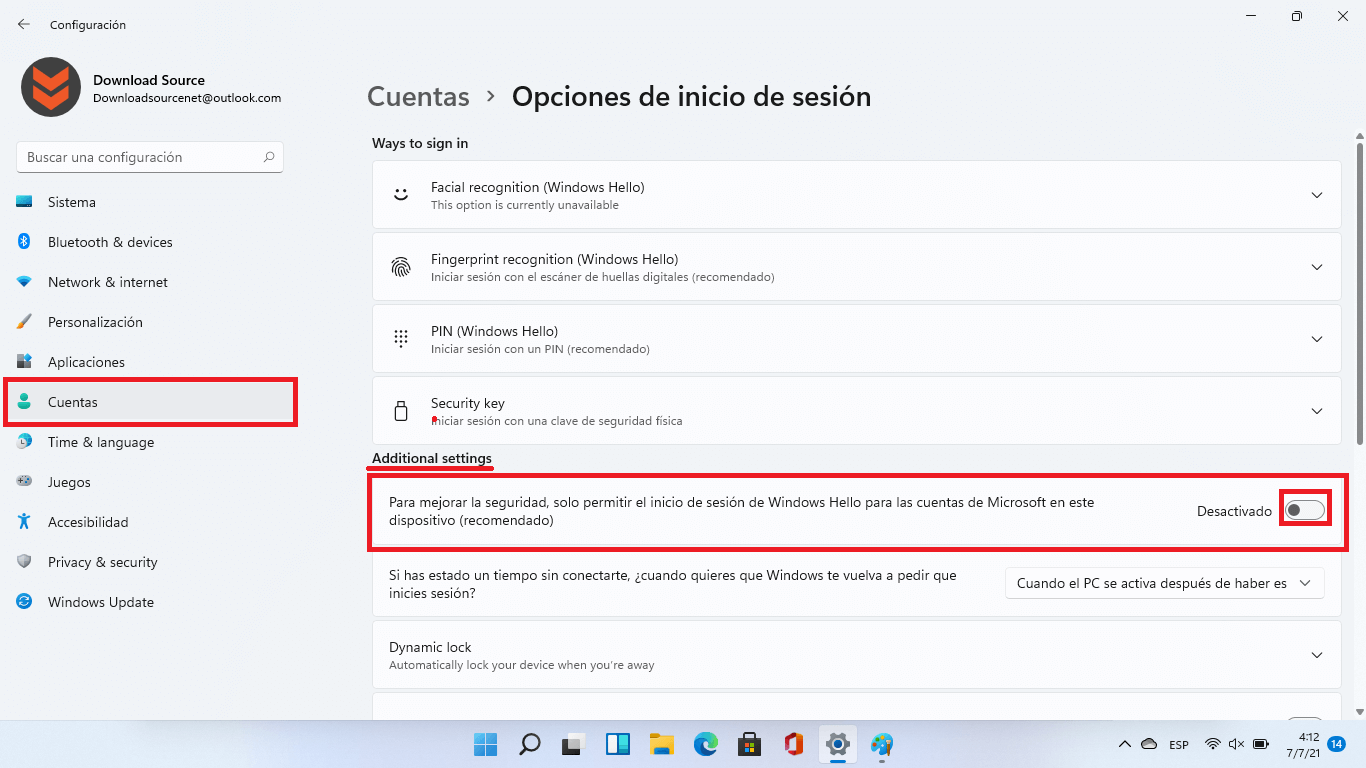Open Widgets from the taskbar
This screenshot has height=768, width=1366.
(618, 744)
